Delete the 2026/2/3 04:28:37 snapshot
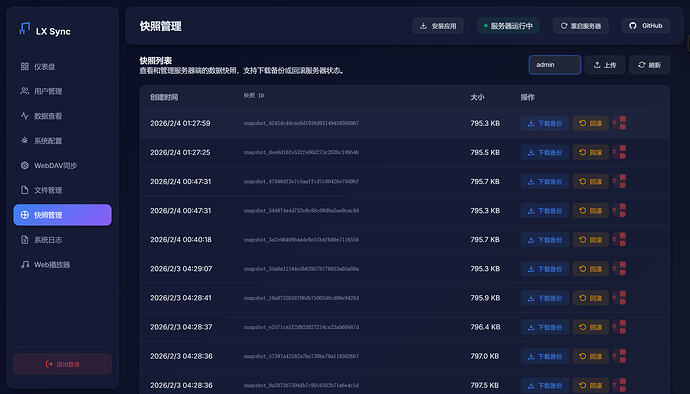 click(619, 327)
